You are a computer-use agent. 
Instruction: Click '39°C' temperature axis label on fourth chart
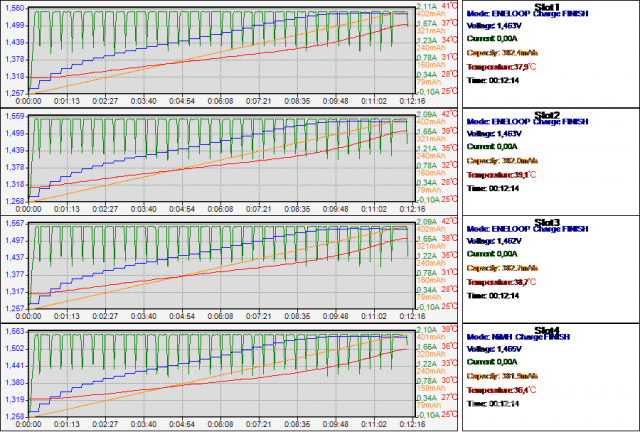click(x=449, y=329)
